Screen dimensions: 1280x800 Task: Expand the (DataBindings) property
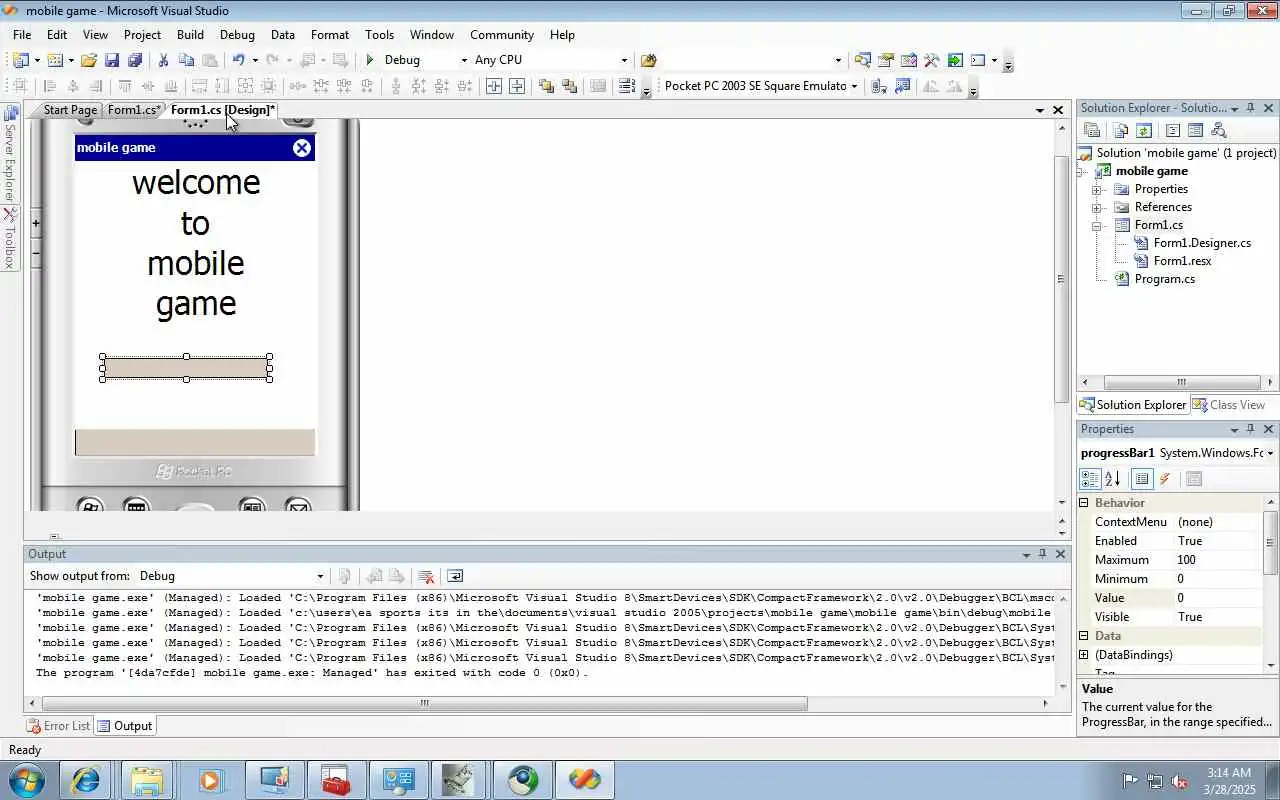1084,655
